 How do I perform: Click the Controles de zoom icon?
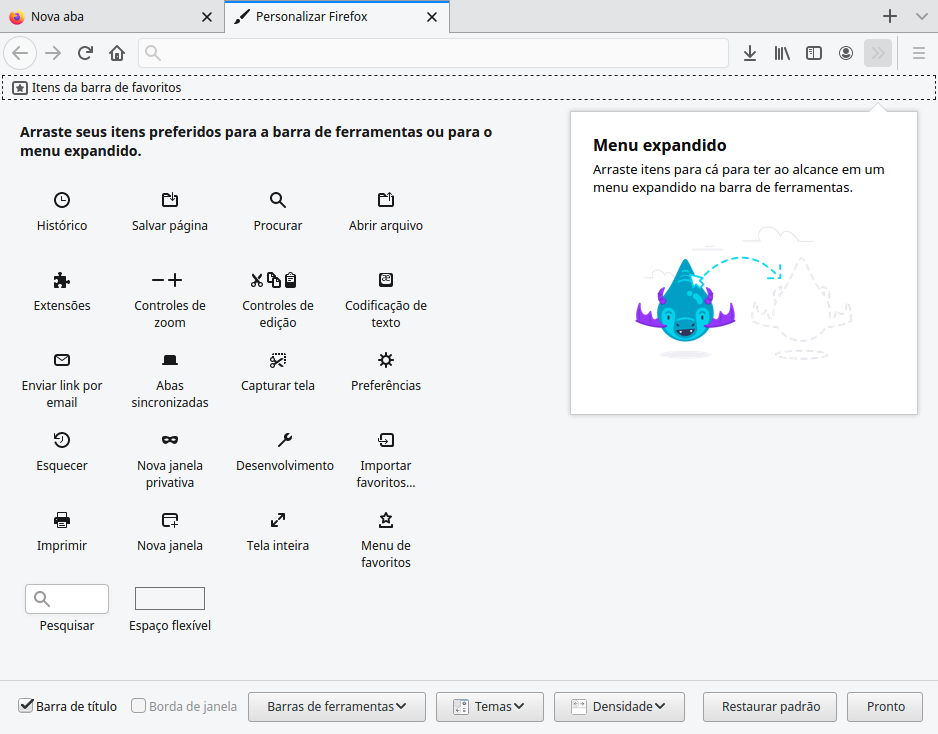point(169,280)
